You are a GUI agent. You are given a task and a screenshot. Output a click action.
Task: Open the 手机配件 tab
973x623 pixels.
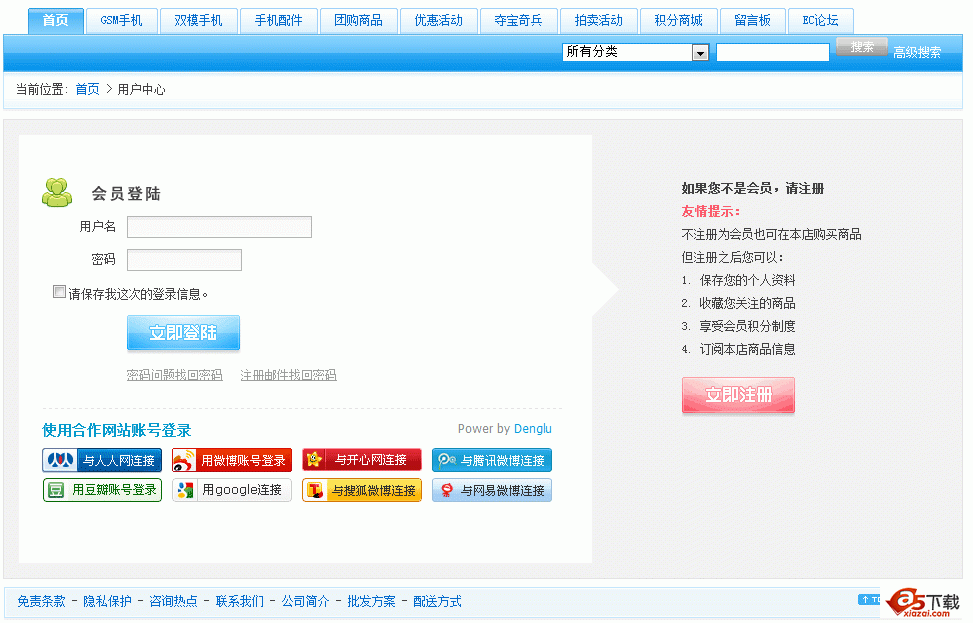(279, 20)
